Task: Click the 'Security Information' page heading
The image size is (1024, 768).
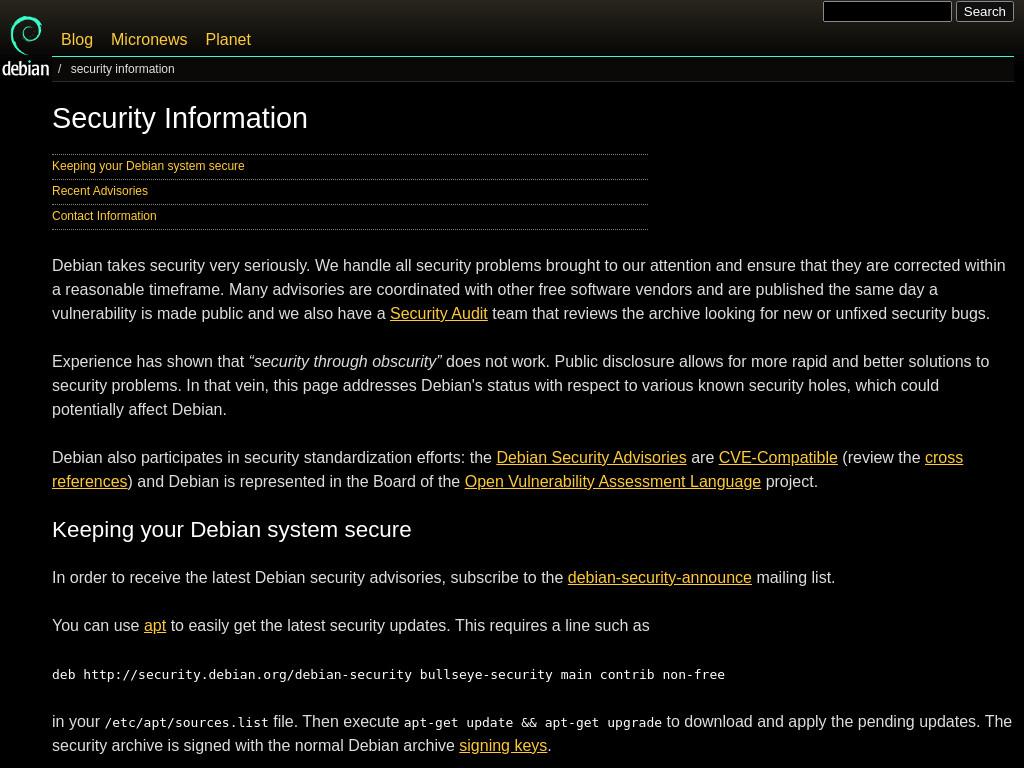Action: coord(180,118)
